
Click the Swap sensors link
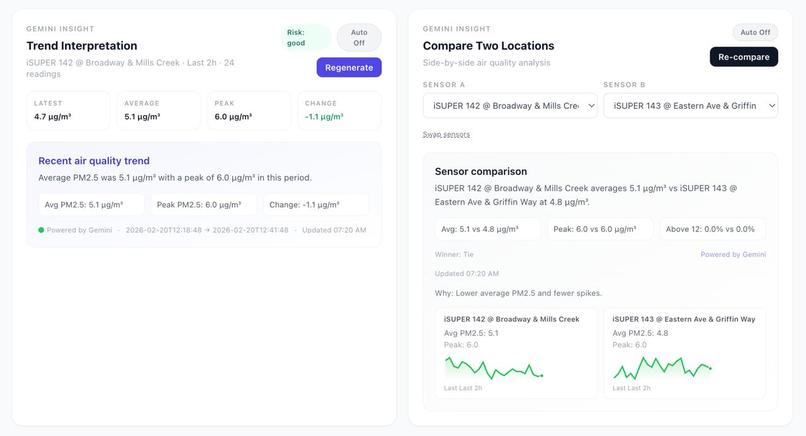pyautogui.click(x=446, y=135)
